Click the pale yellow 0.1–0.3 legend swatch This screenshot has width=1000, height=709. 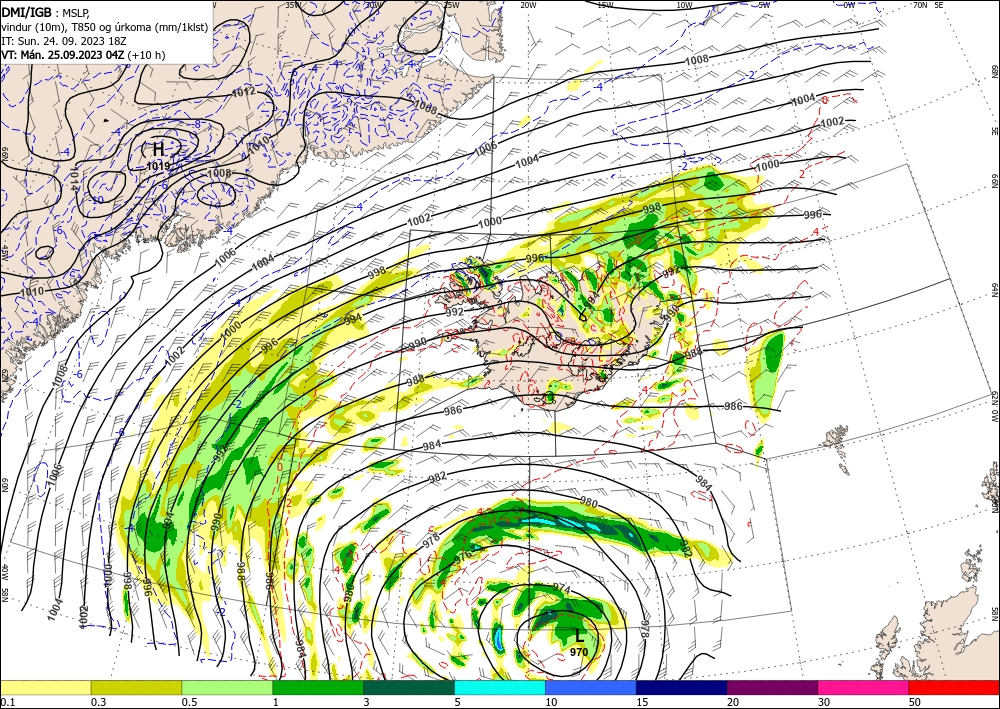45,687
